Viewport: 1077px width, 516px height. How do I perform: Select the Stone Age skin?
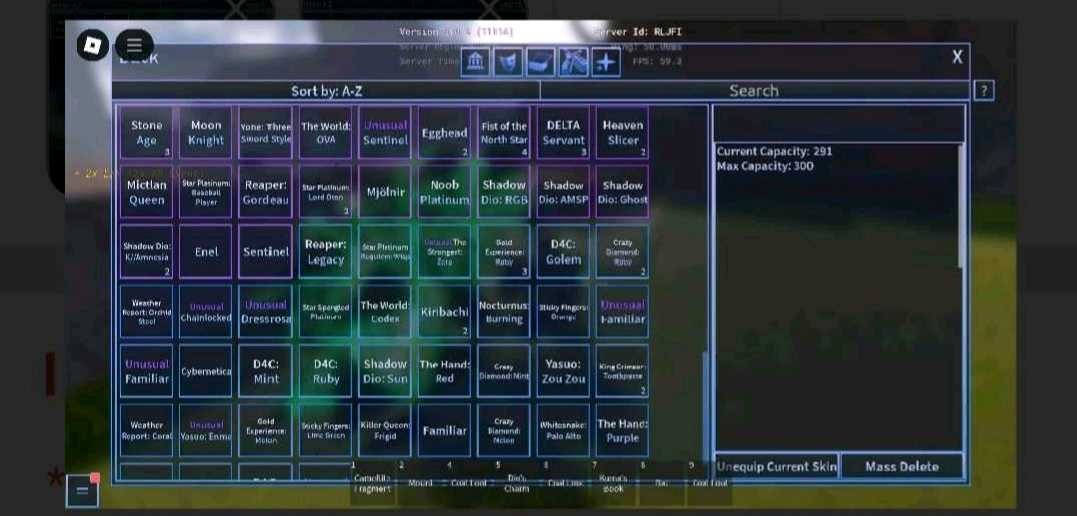146,133
